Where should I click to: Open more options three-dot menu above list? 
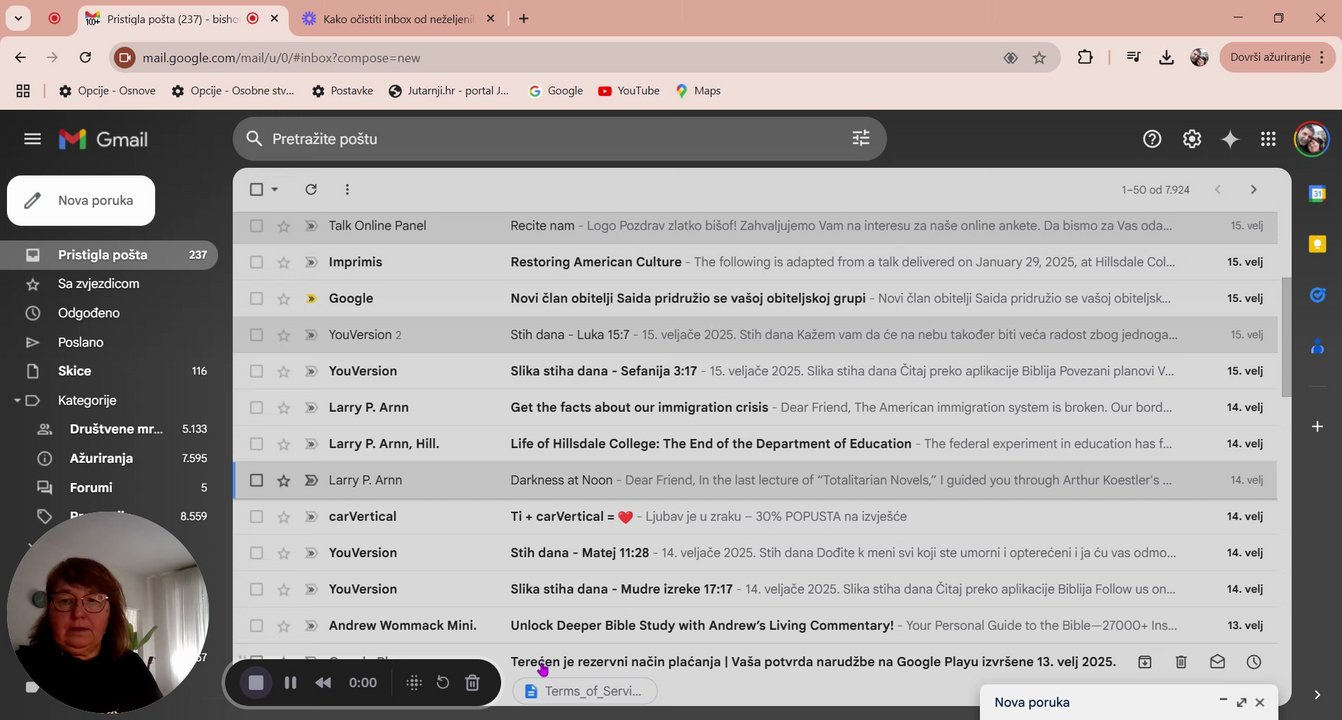tap(347, 189)
